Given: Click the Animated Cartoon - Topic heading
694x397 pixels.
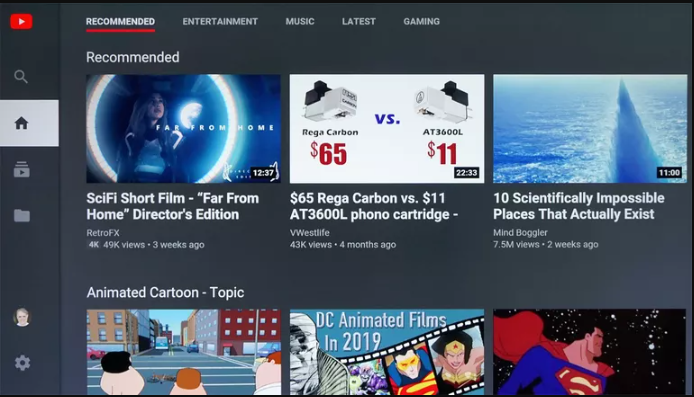Looking at the screenshot, I should pyautogui.click(x=165, y=293).
